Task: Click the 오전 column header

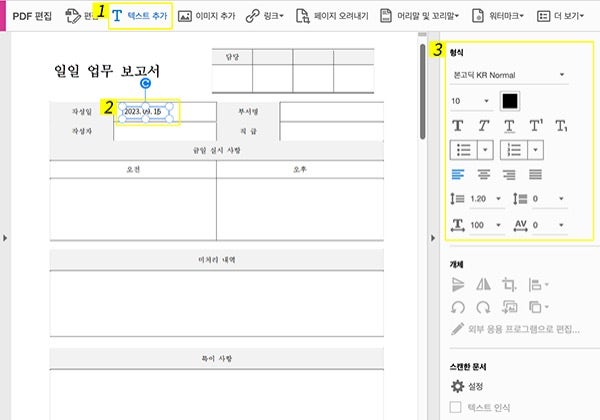Action: coord(133,169)
